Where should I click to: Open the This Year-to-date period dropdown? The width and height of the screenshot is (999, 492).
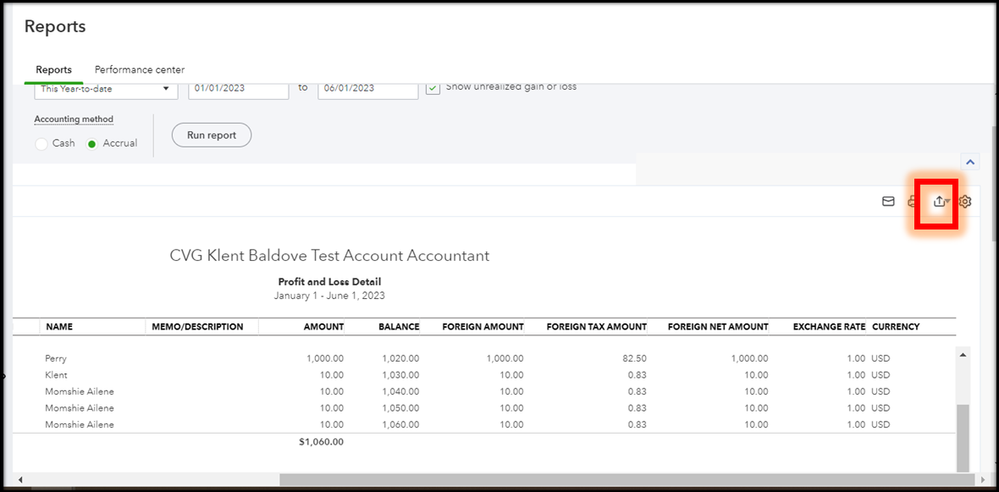point(104,89)
